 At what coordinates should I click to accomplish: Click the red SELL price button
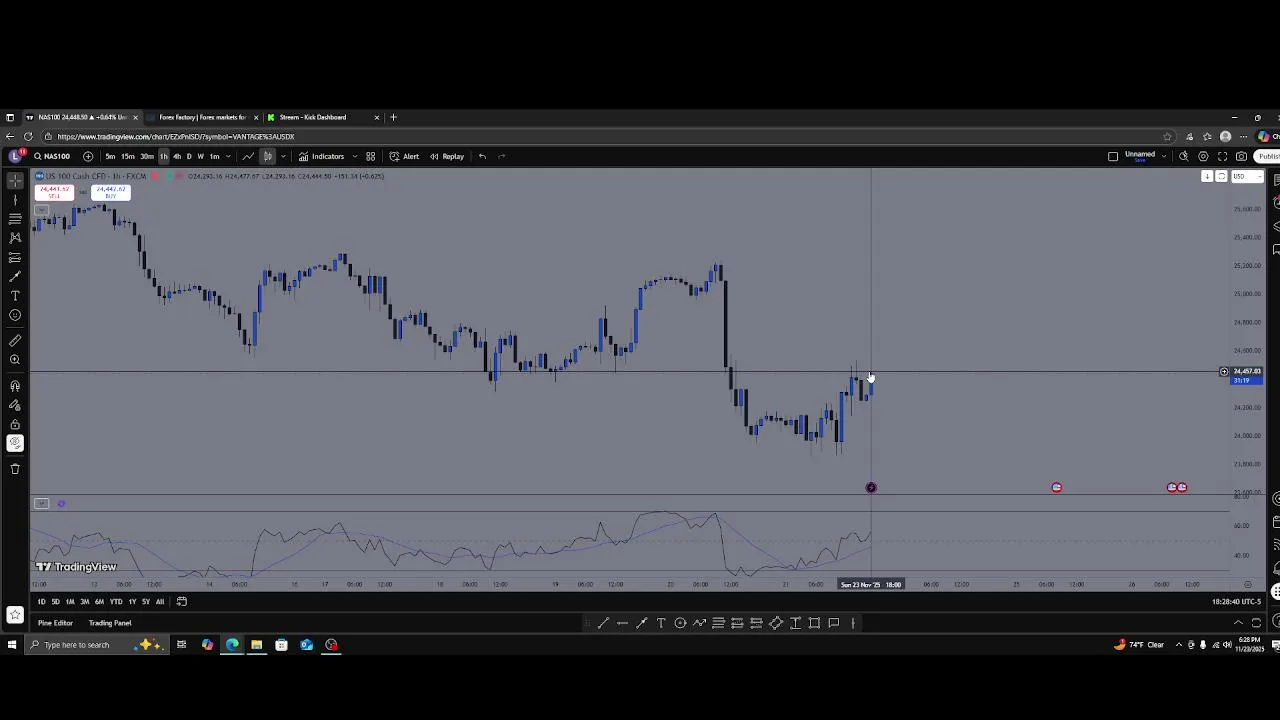click(54, 192)
